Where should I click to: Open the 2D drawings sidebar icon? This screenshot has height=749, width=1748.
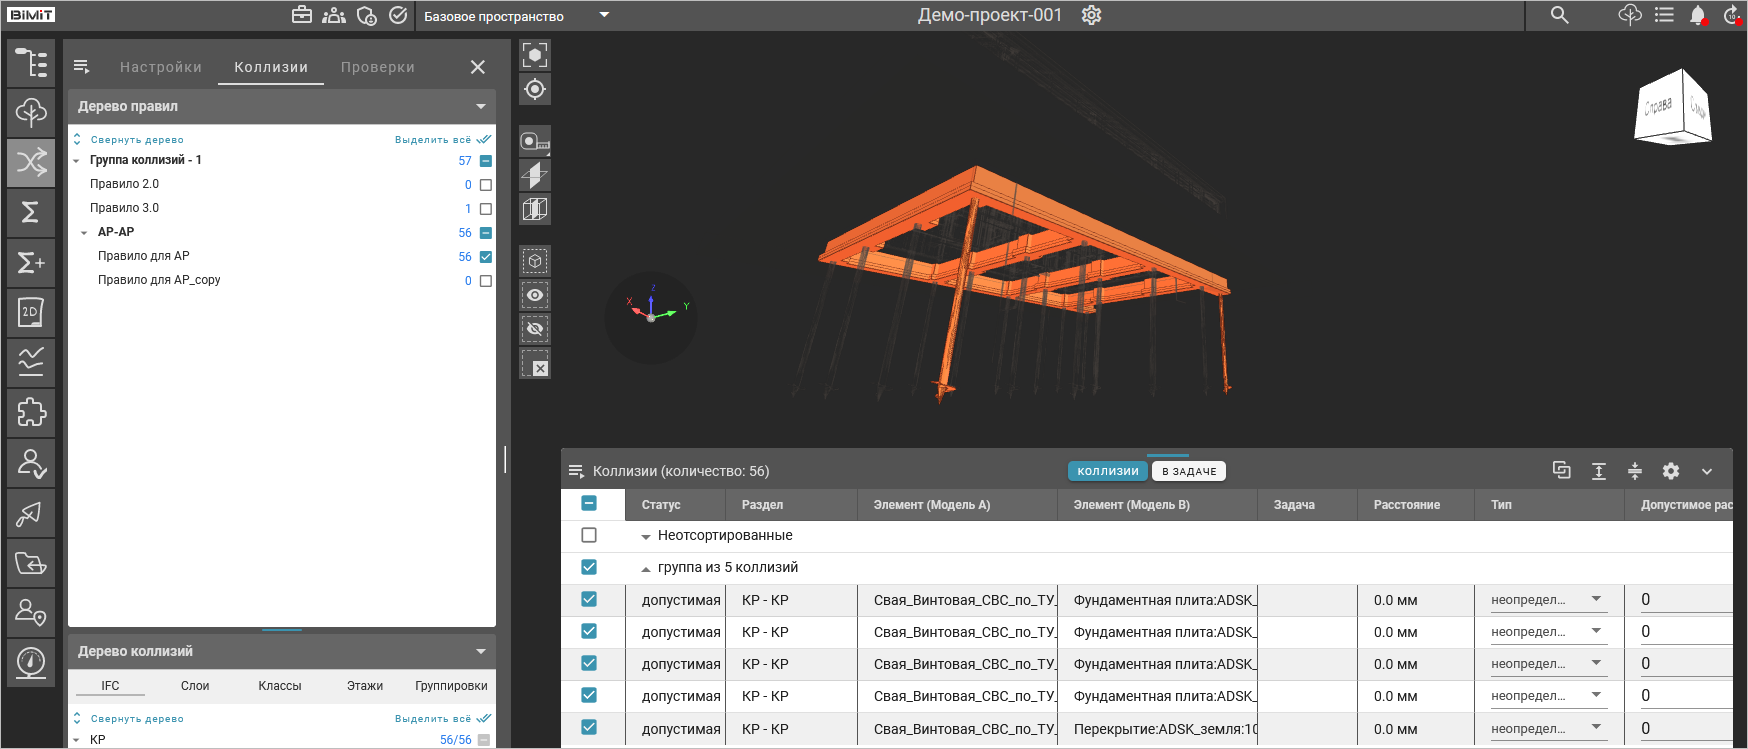point(31,312)
